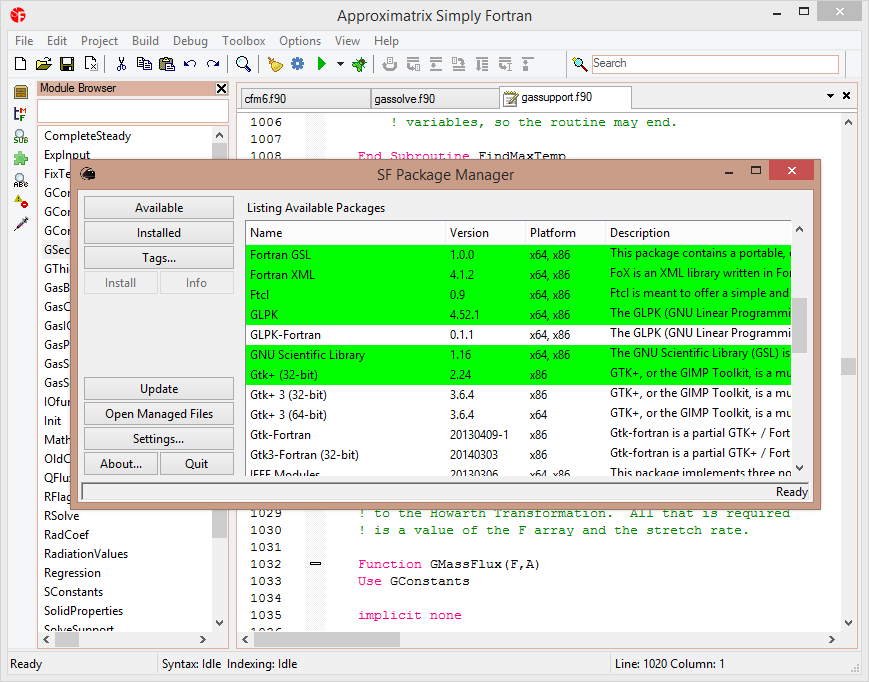Click the Tags... button
Screen dimensions: 869x682
click(159, 258)
